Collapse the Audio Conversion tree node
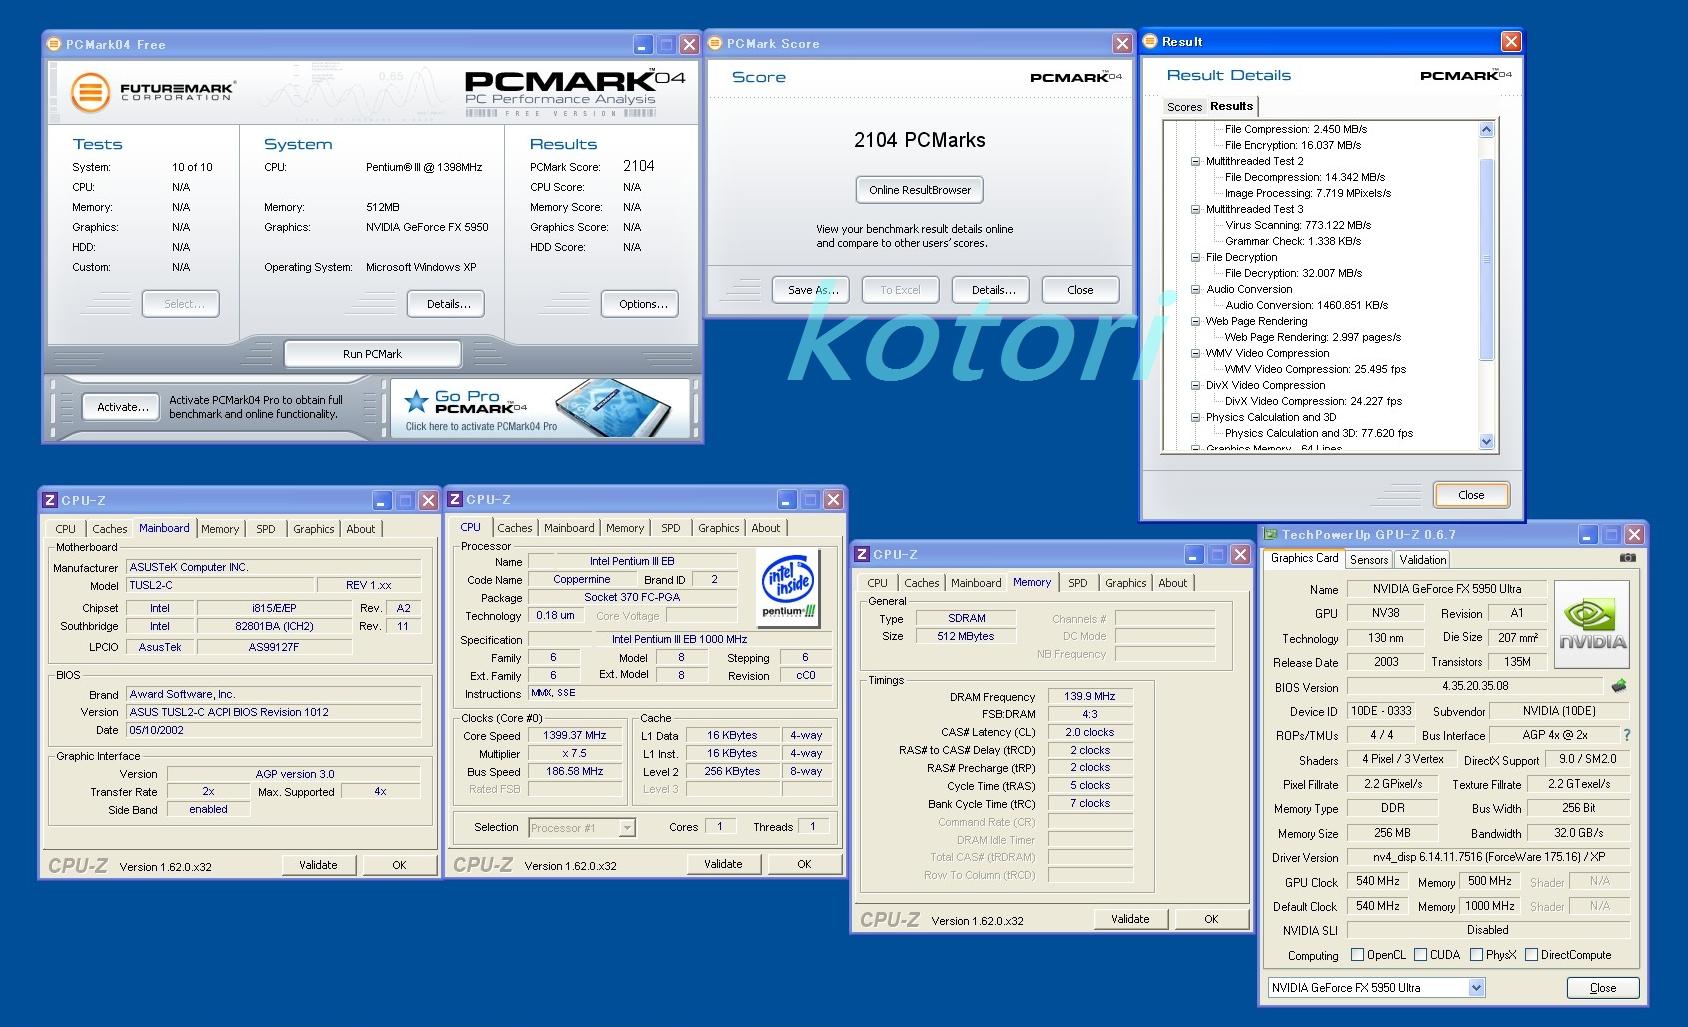 coord(1195,289)
